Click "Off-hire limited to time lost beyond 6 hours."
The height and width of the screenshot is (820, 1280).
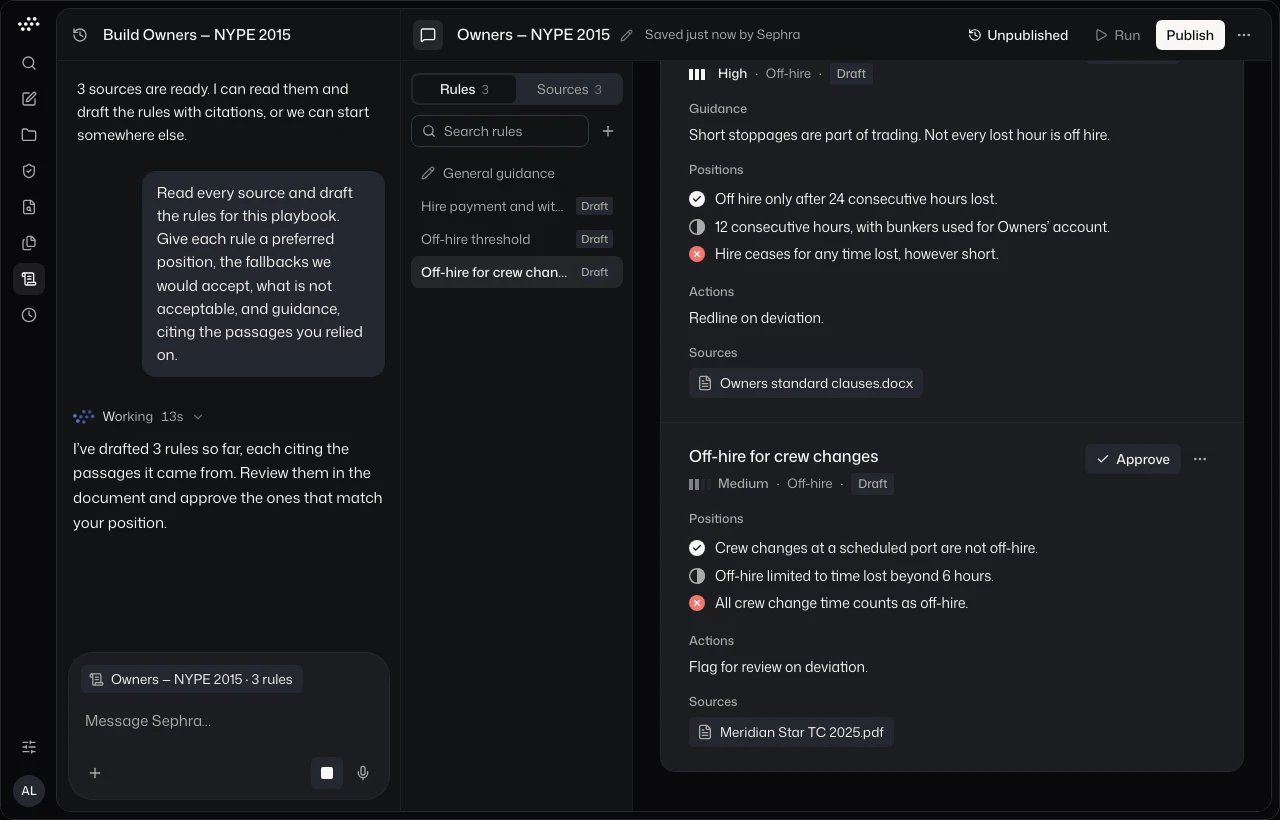click(854, 576)
